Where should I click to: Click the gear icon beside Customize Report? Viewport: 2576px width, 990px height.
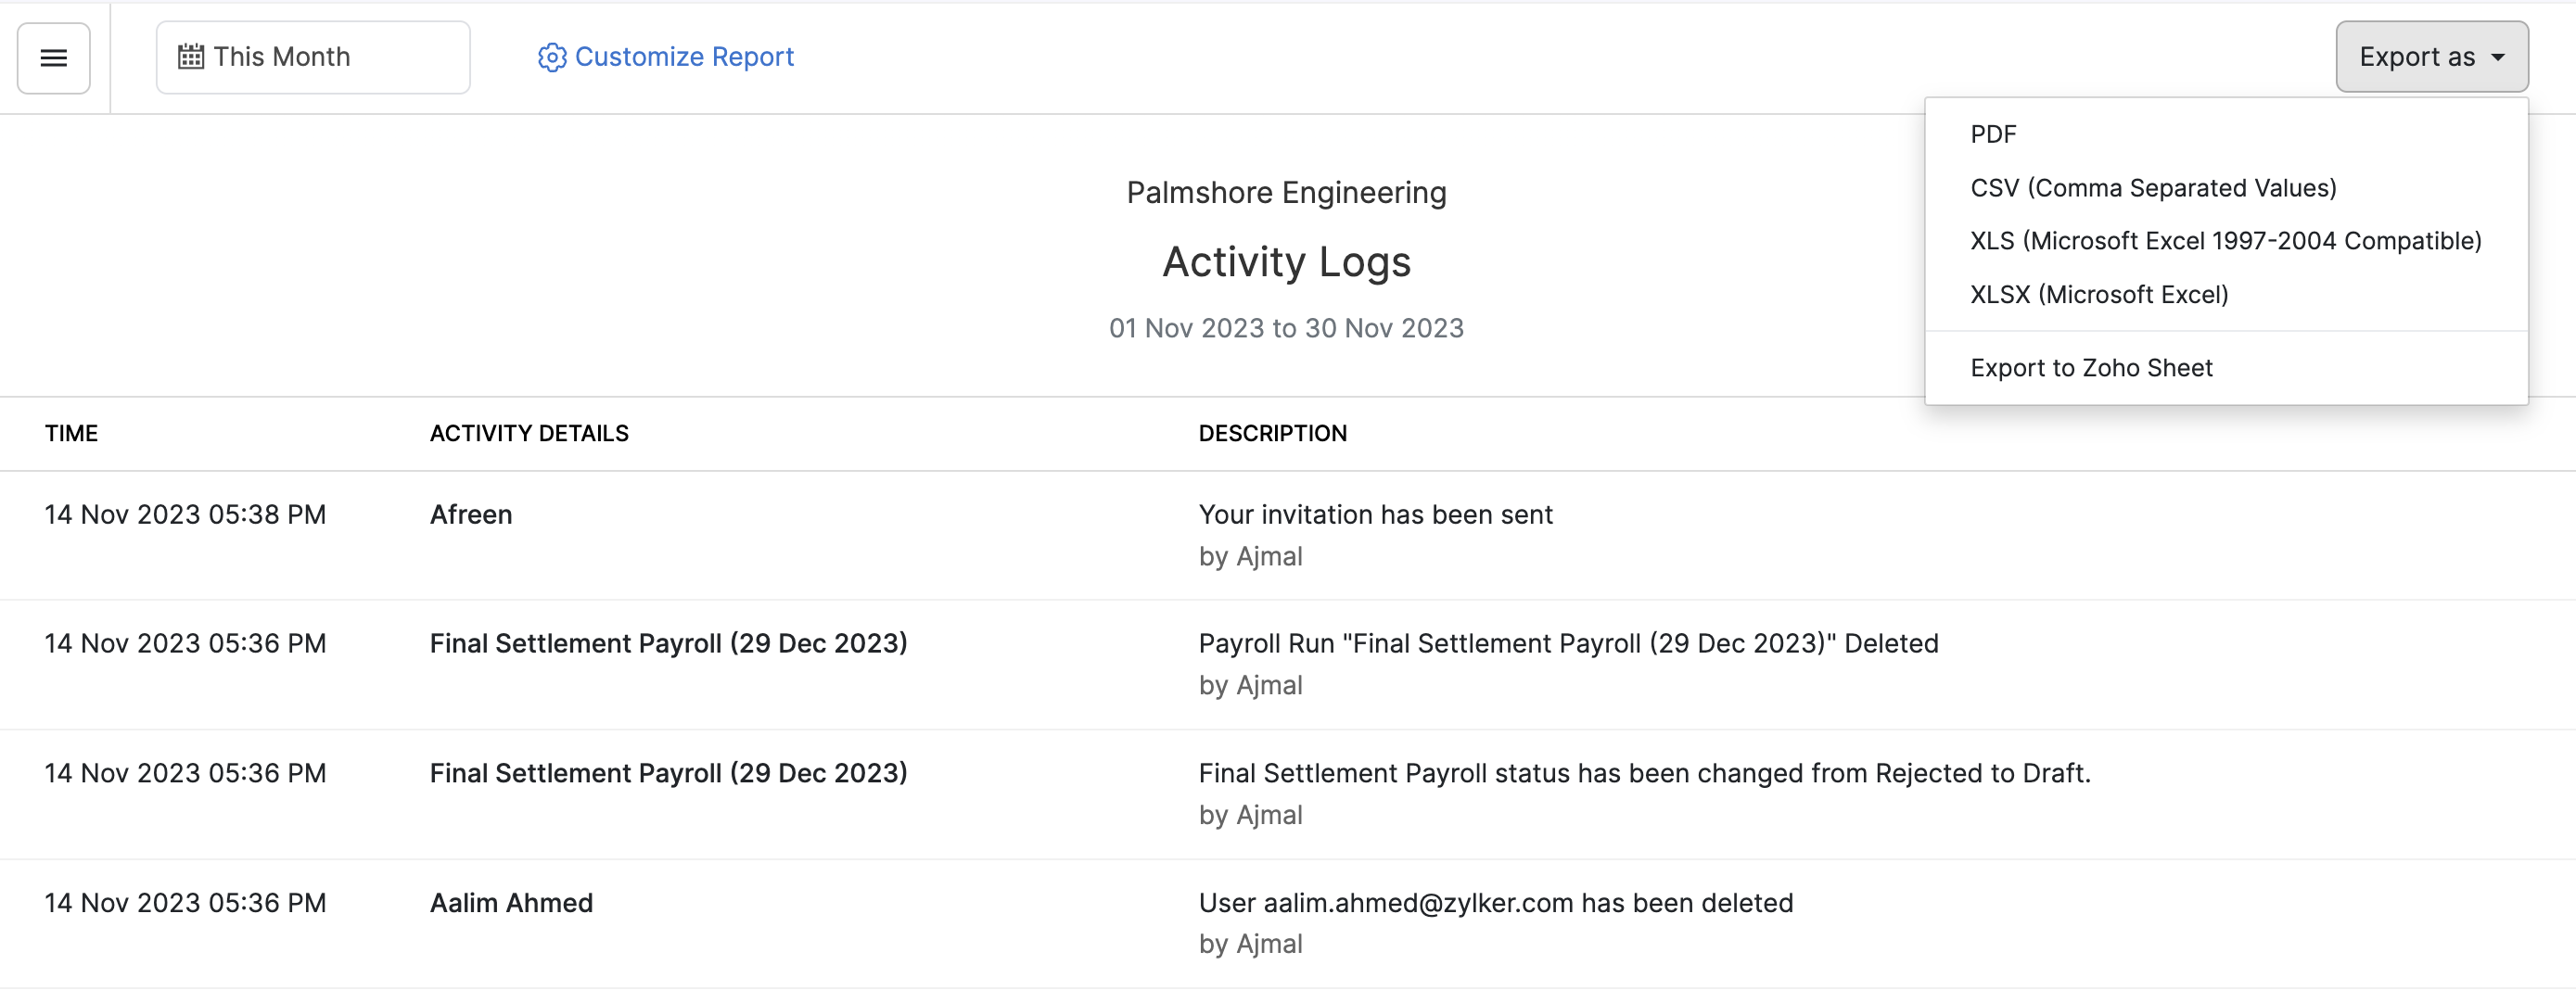coord(552,58)
